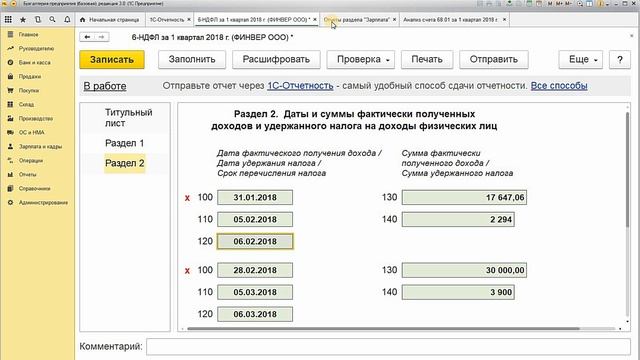Image resolution: width=640 pixels, height=360 pixels.
Task: Click the Заполнить button
Action: (x=192, y=60)
